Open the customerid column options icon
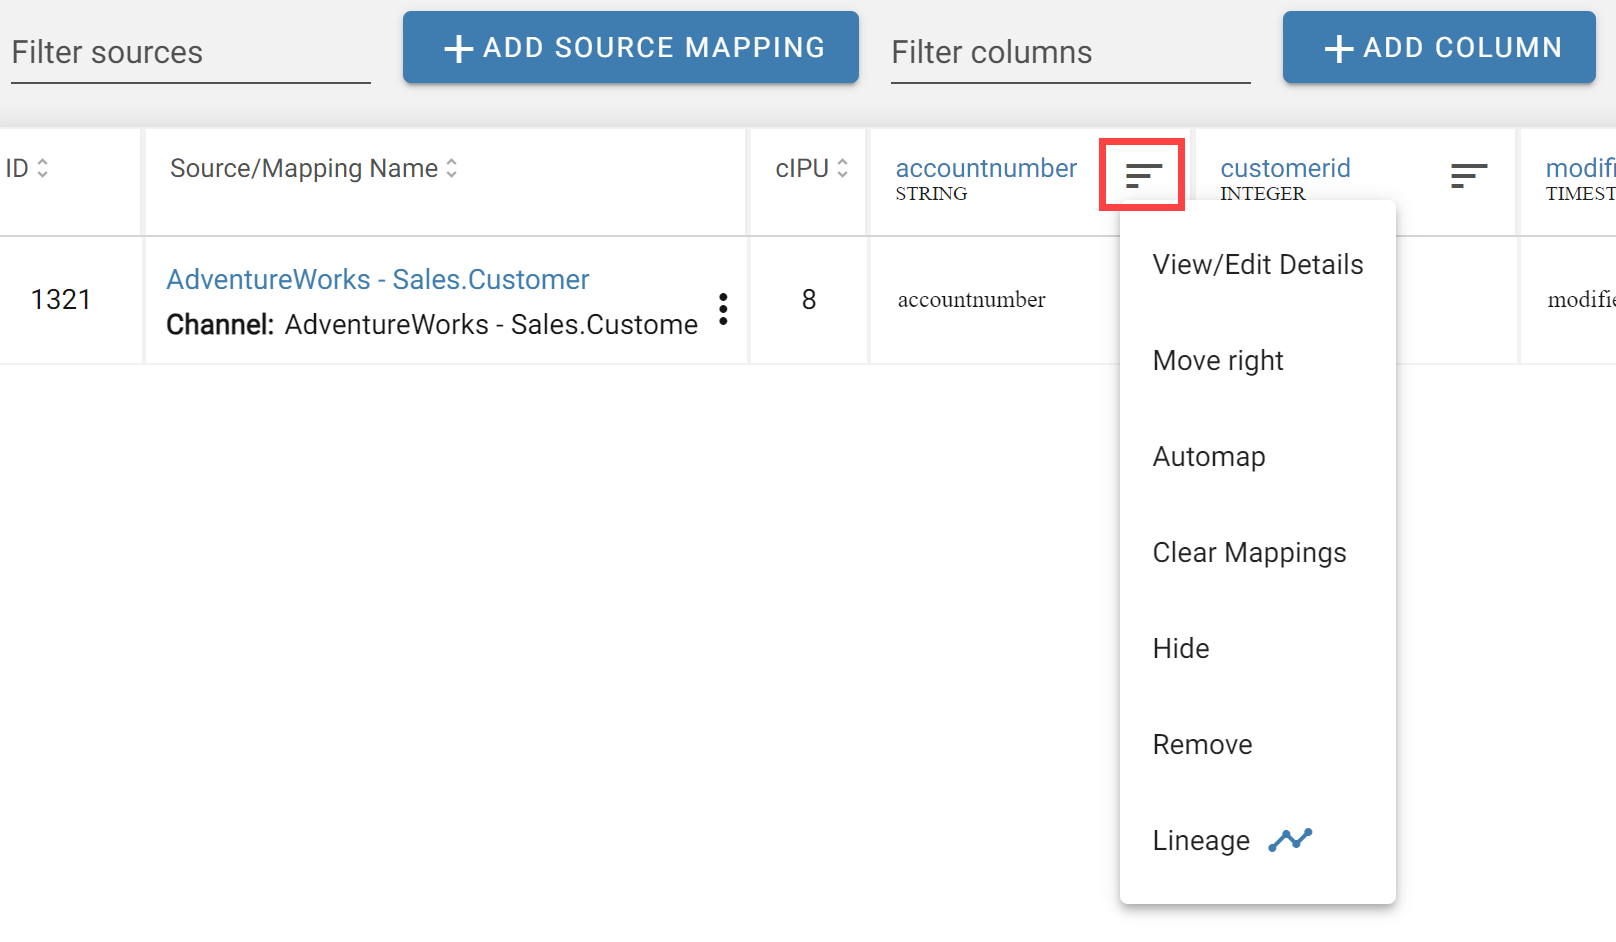Screen dimensions: 1616x942 [x=1468, y=175]
